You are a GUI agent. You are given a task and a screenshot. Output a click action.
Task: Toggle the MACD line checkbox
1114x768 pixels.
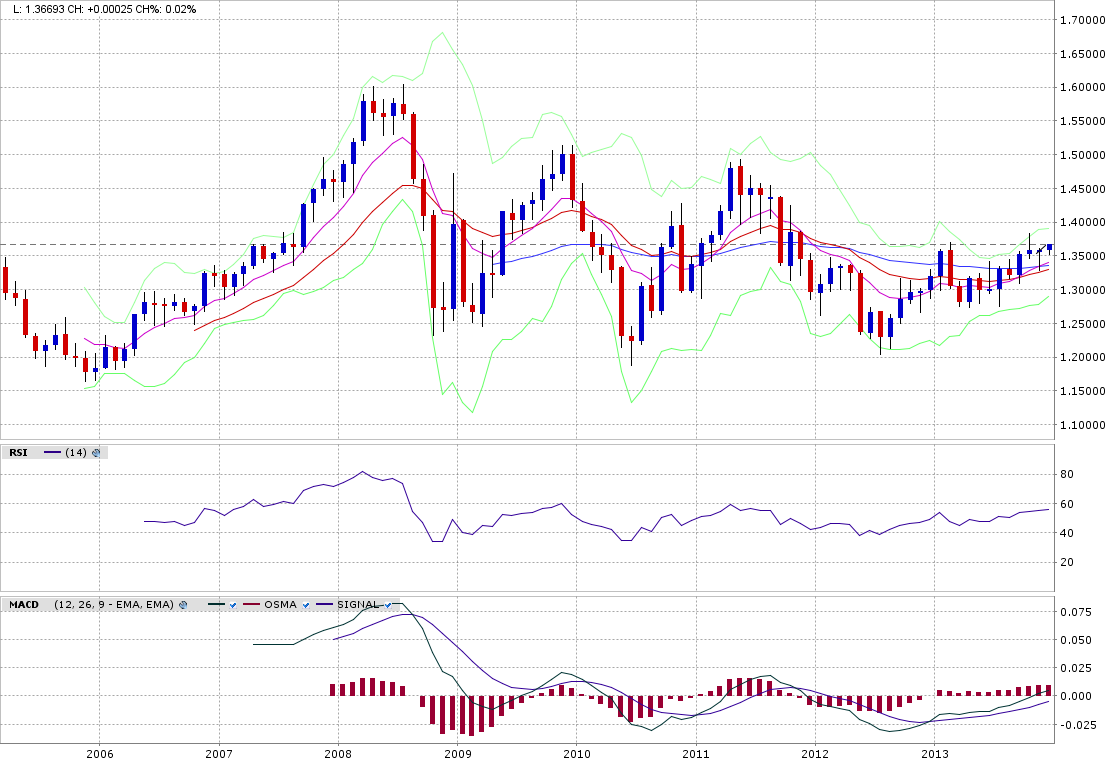coord(232,605)
